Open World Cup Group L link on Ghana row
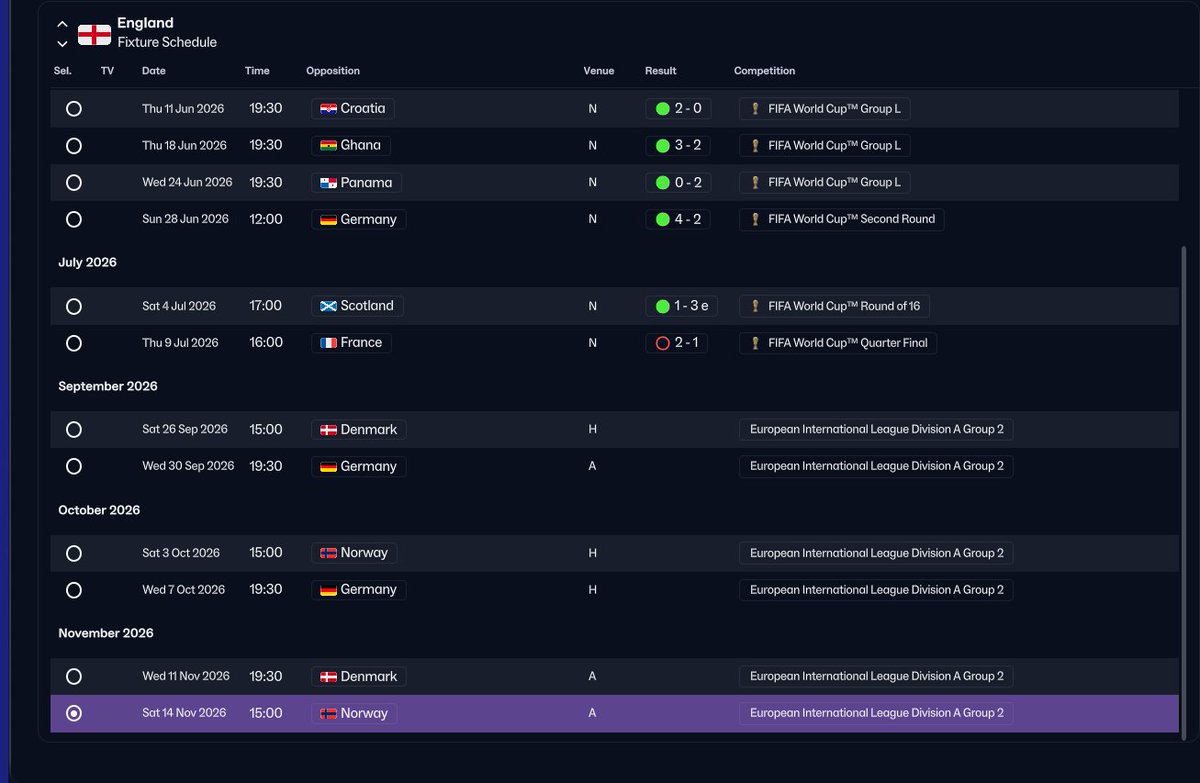This screenshot has width=1200, height=783. click(x=825, y=145)
